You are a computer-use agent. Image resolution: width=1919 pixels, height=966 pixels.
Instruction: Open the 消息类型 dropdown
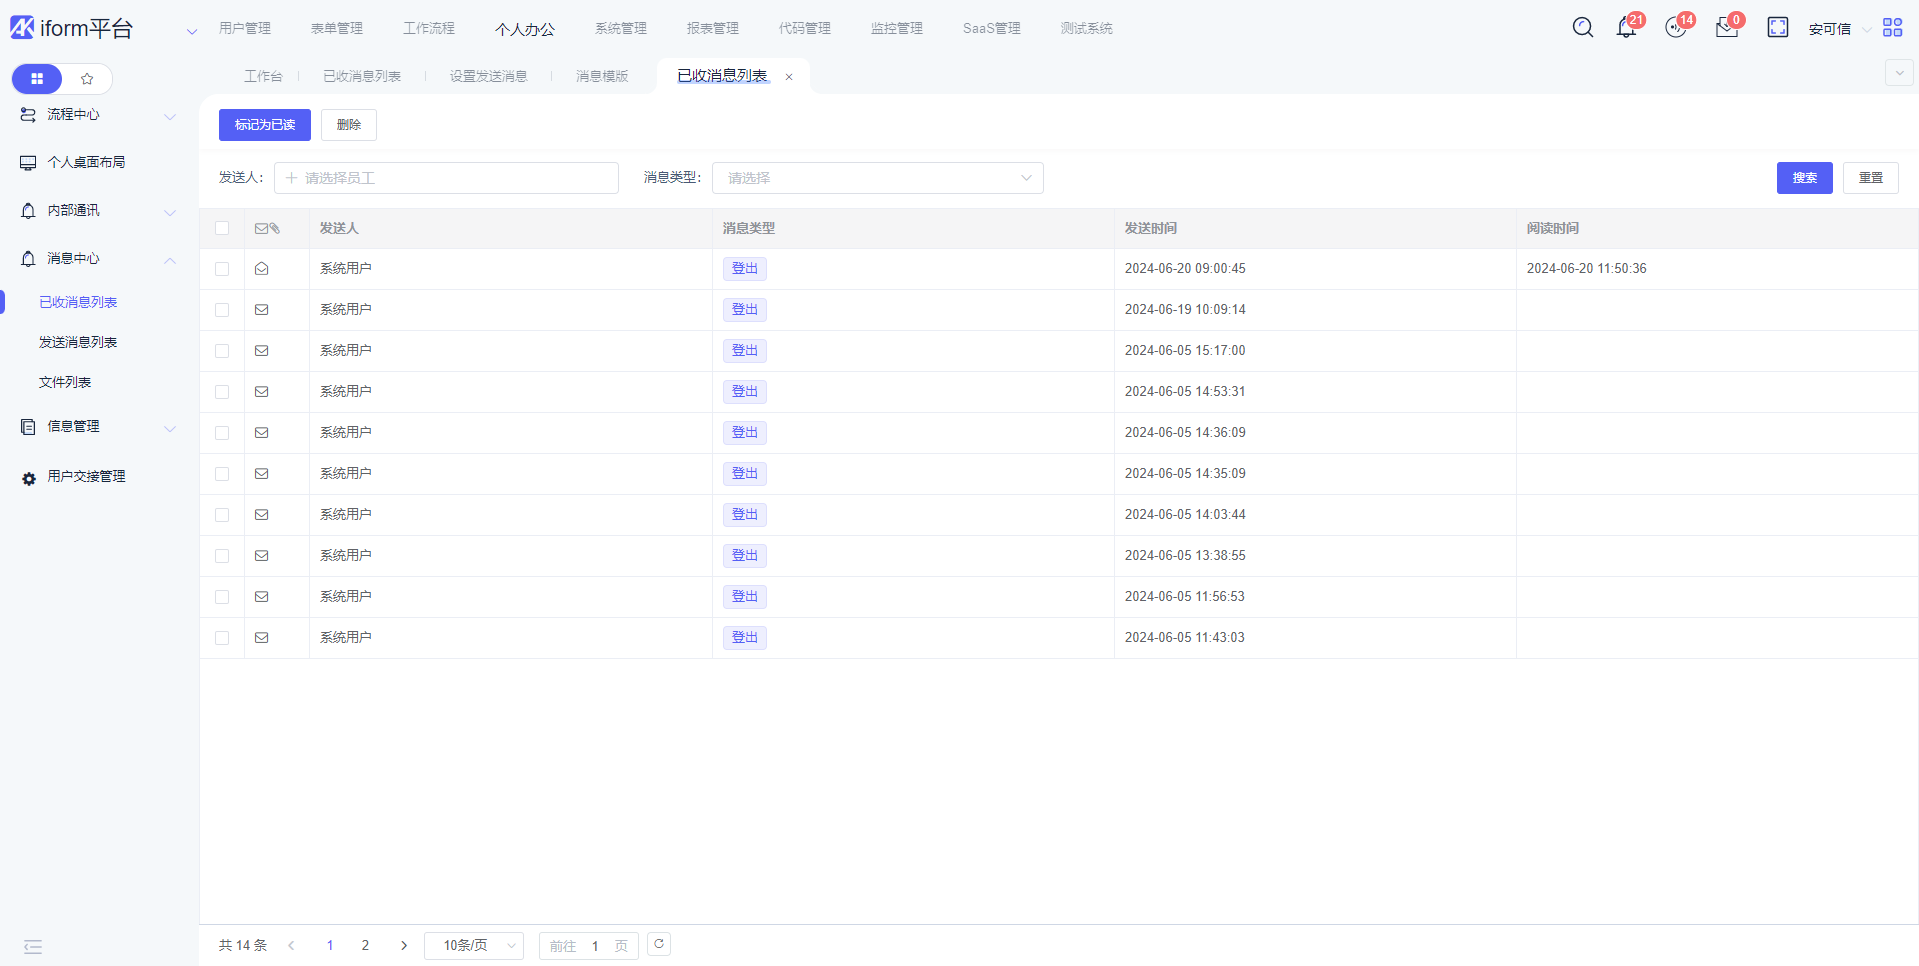pos(877,178)
